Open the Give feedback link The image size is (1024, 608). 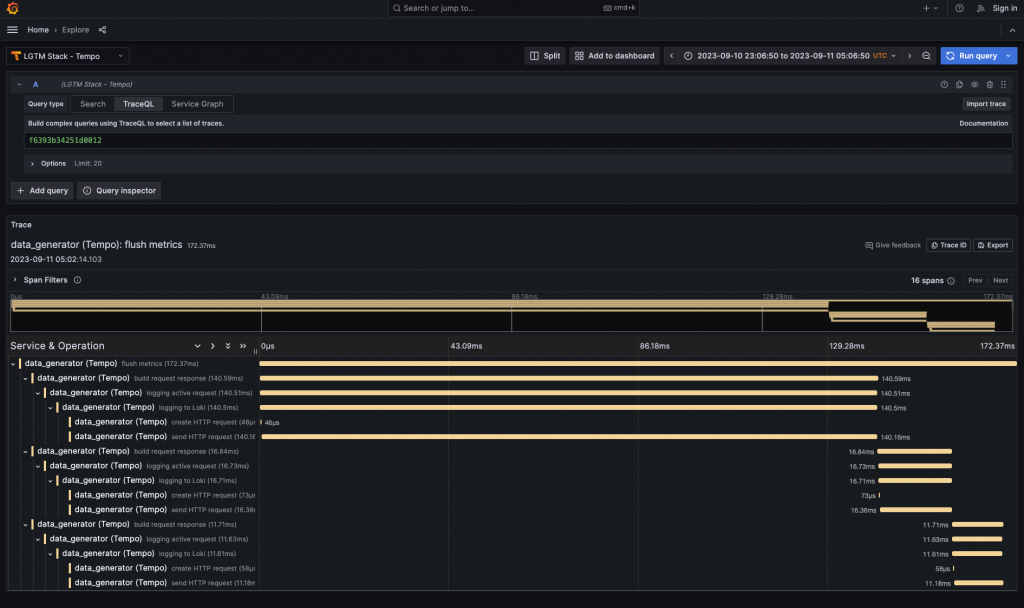point(893,246)
